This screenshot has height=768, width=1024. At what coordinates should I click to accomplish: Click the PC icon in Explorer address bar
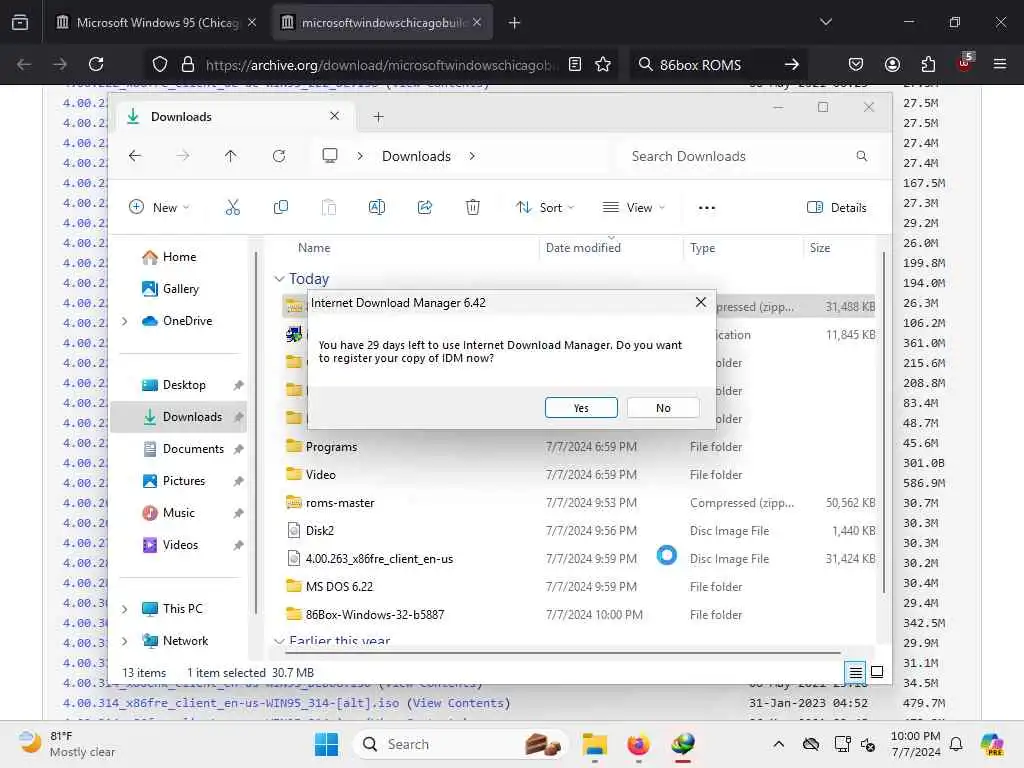(x=330, y=156)
